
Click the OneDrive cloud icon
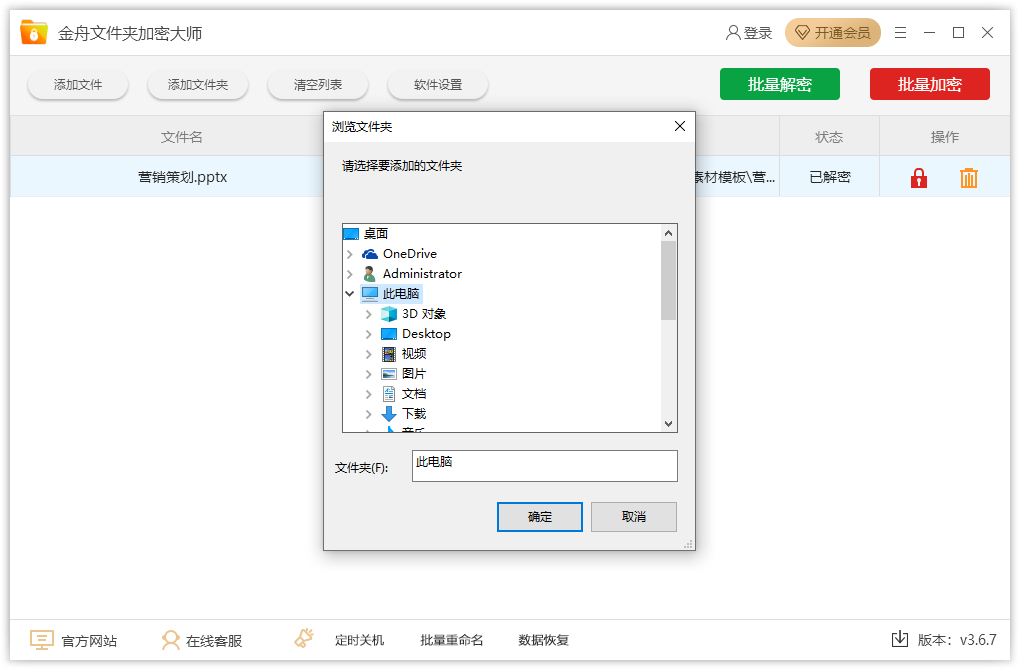[x=370, y=254]
